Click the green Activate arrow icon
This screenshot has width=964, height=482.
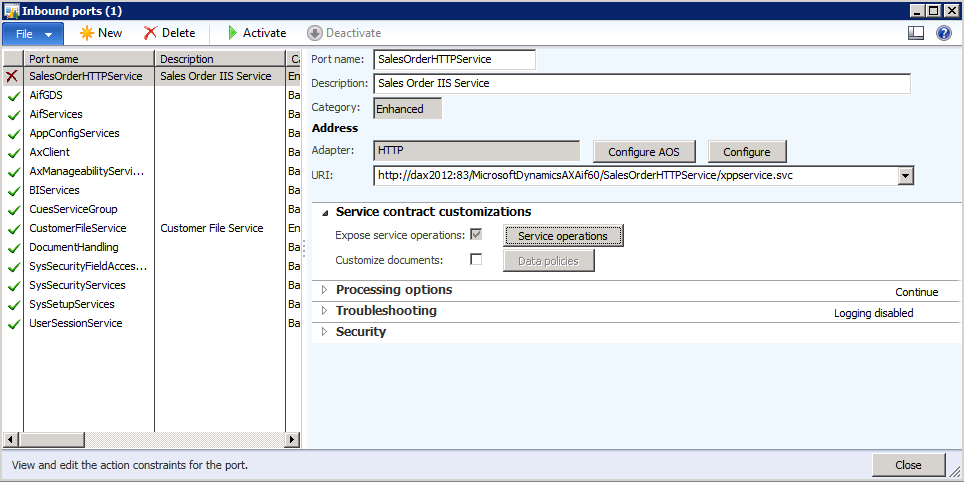[232, 33]
